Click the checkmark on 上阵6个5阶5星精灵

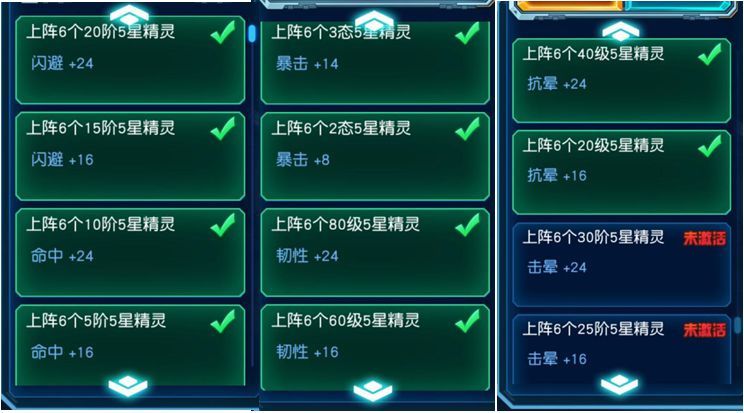pos(223,321)
